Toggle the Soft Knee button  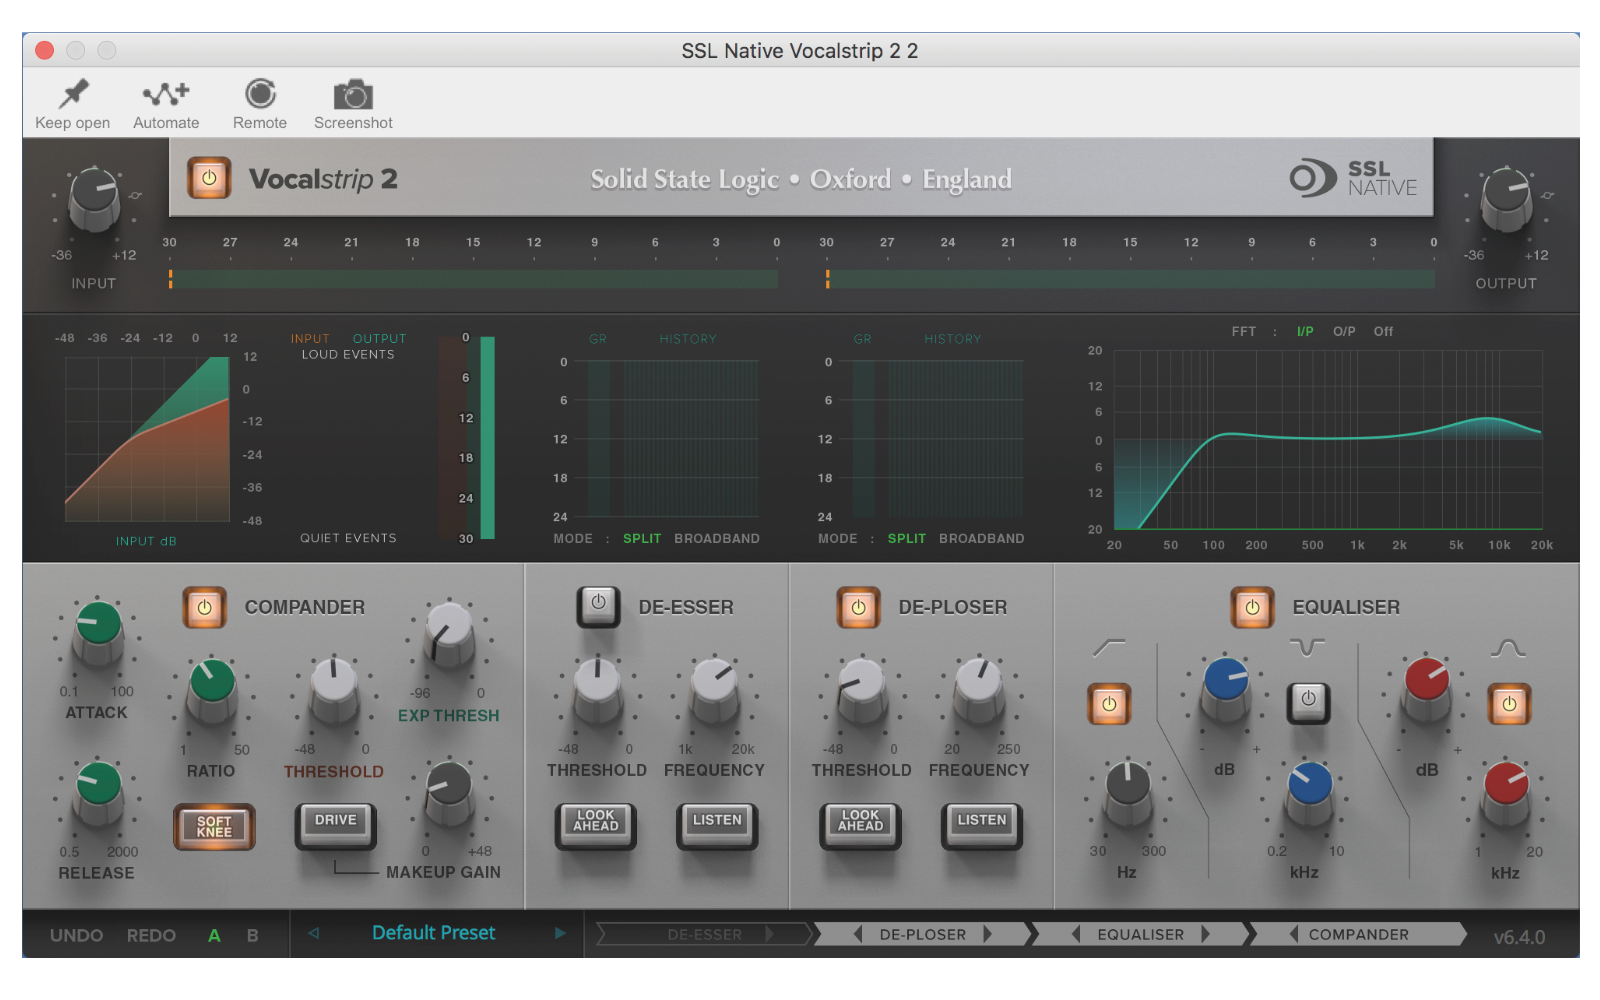point(214,827)
